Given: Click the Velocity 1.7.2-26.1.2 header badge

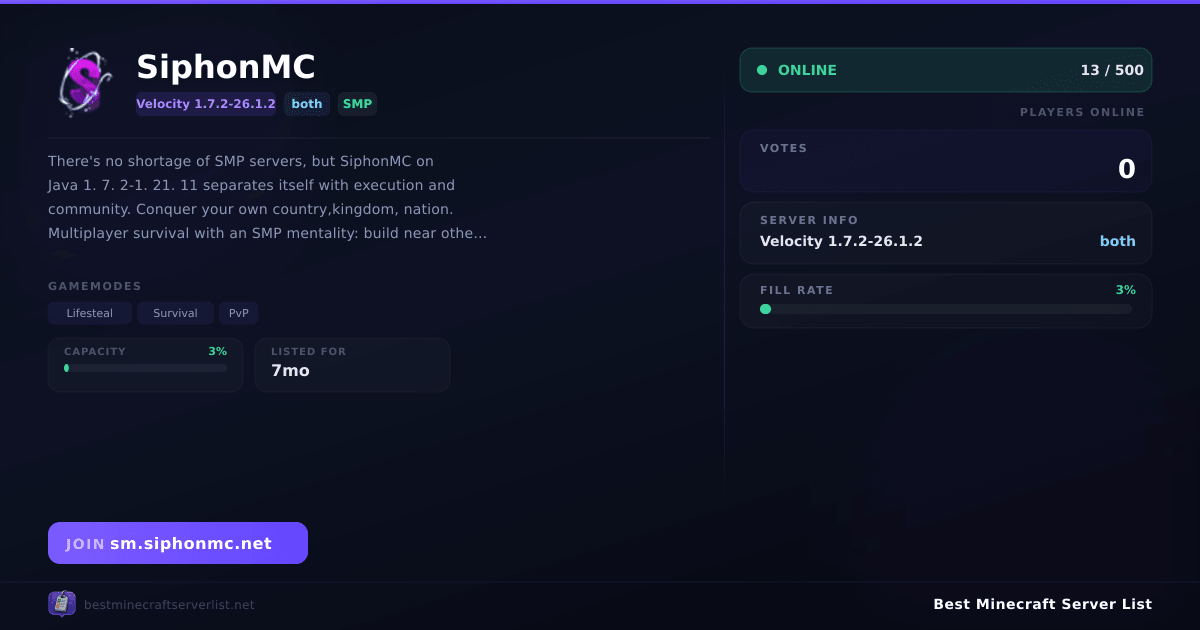Looking at the screenshot, I should [206, 104].
